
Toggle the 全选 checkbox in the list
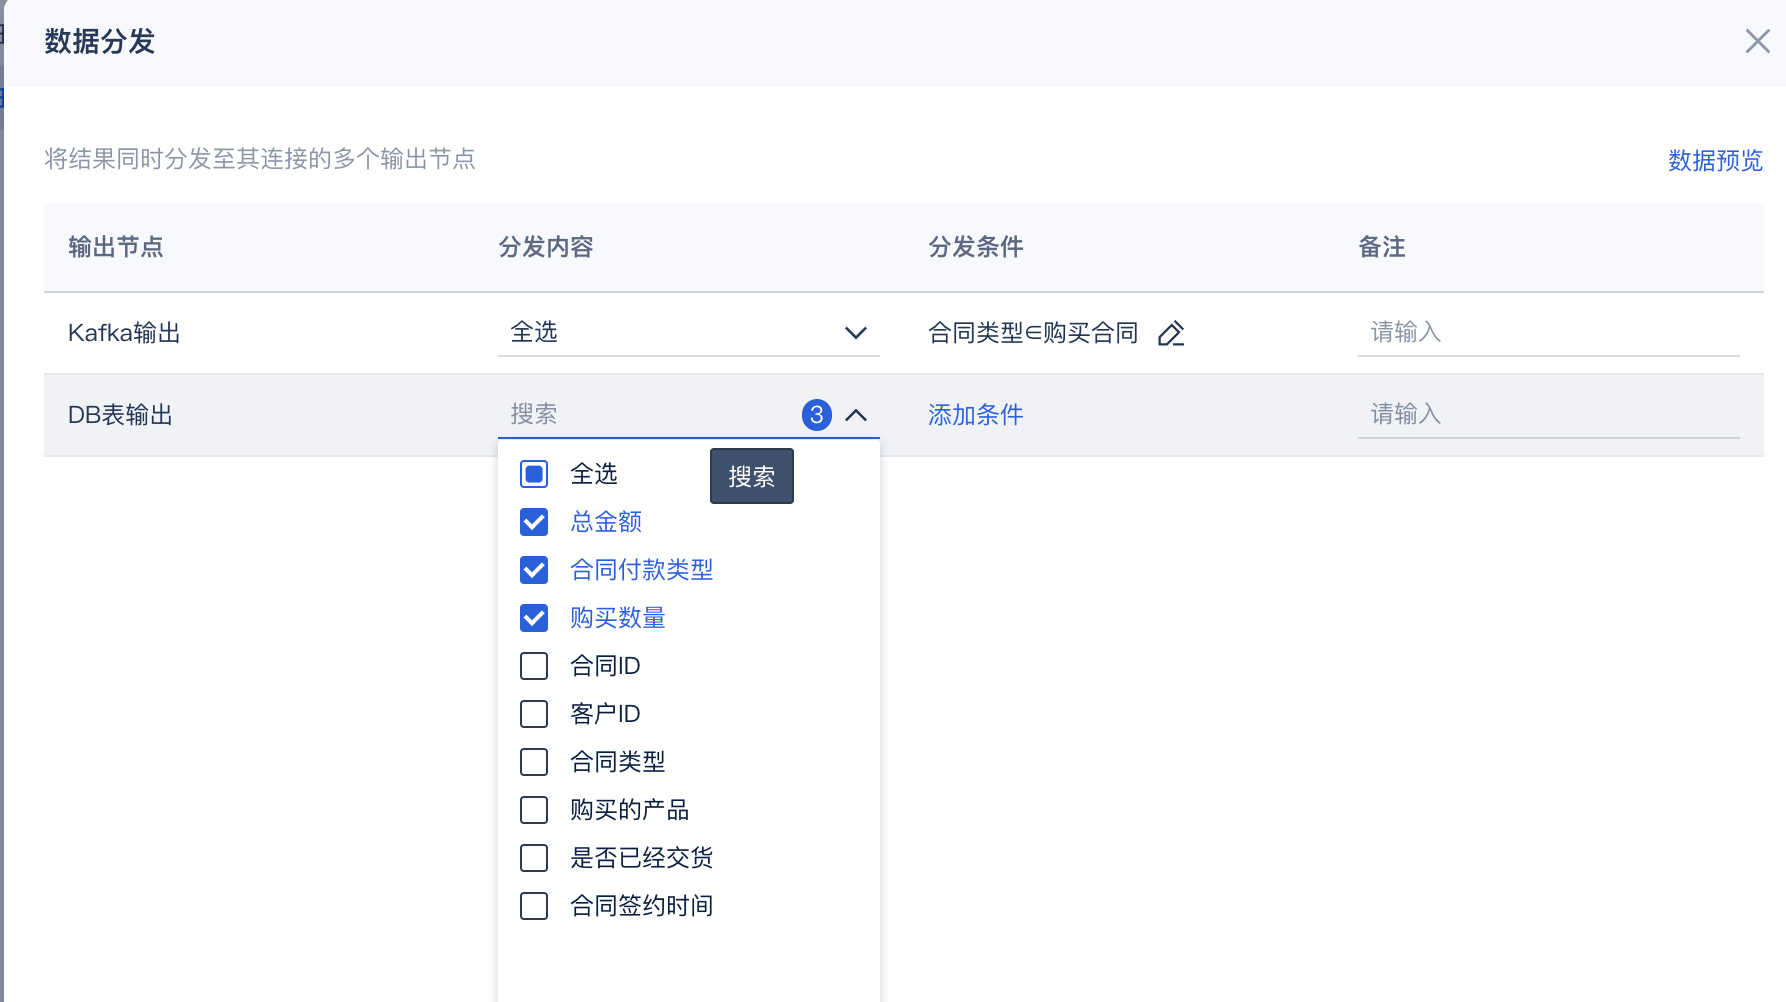click(534, 474)
